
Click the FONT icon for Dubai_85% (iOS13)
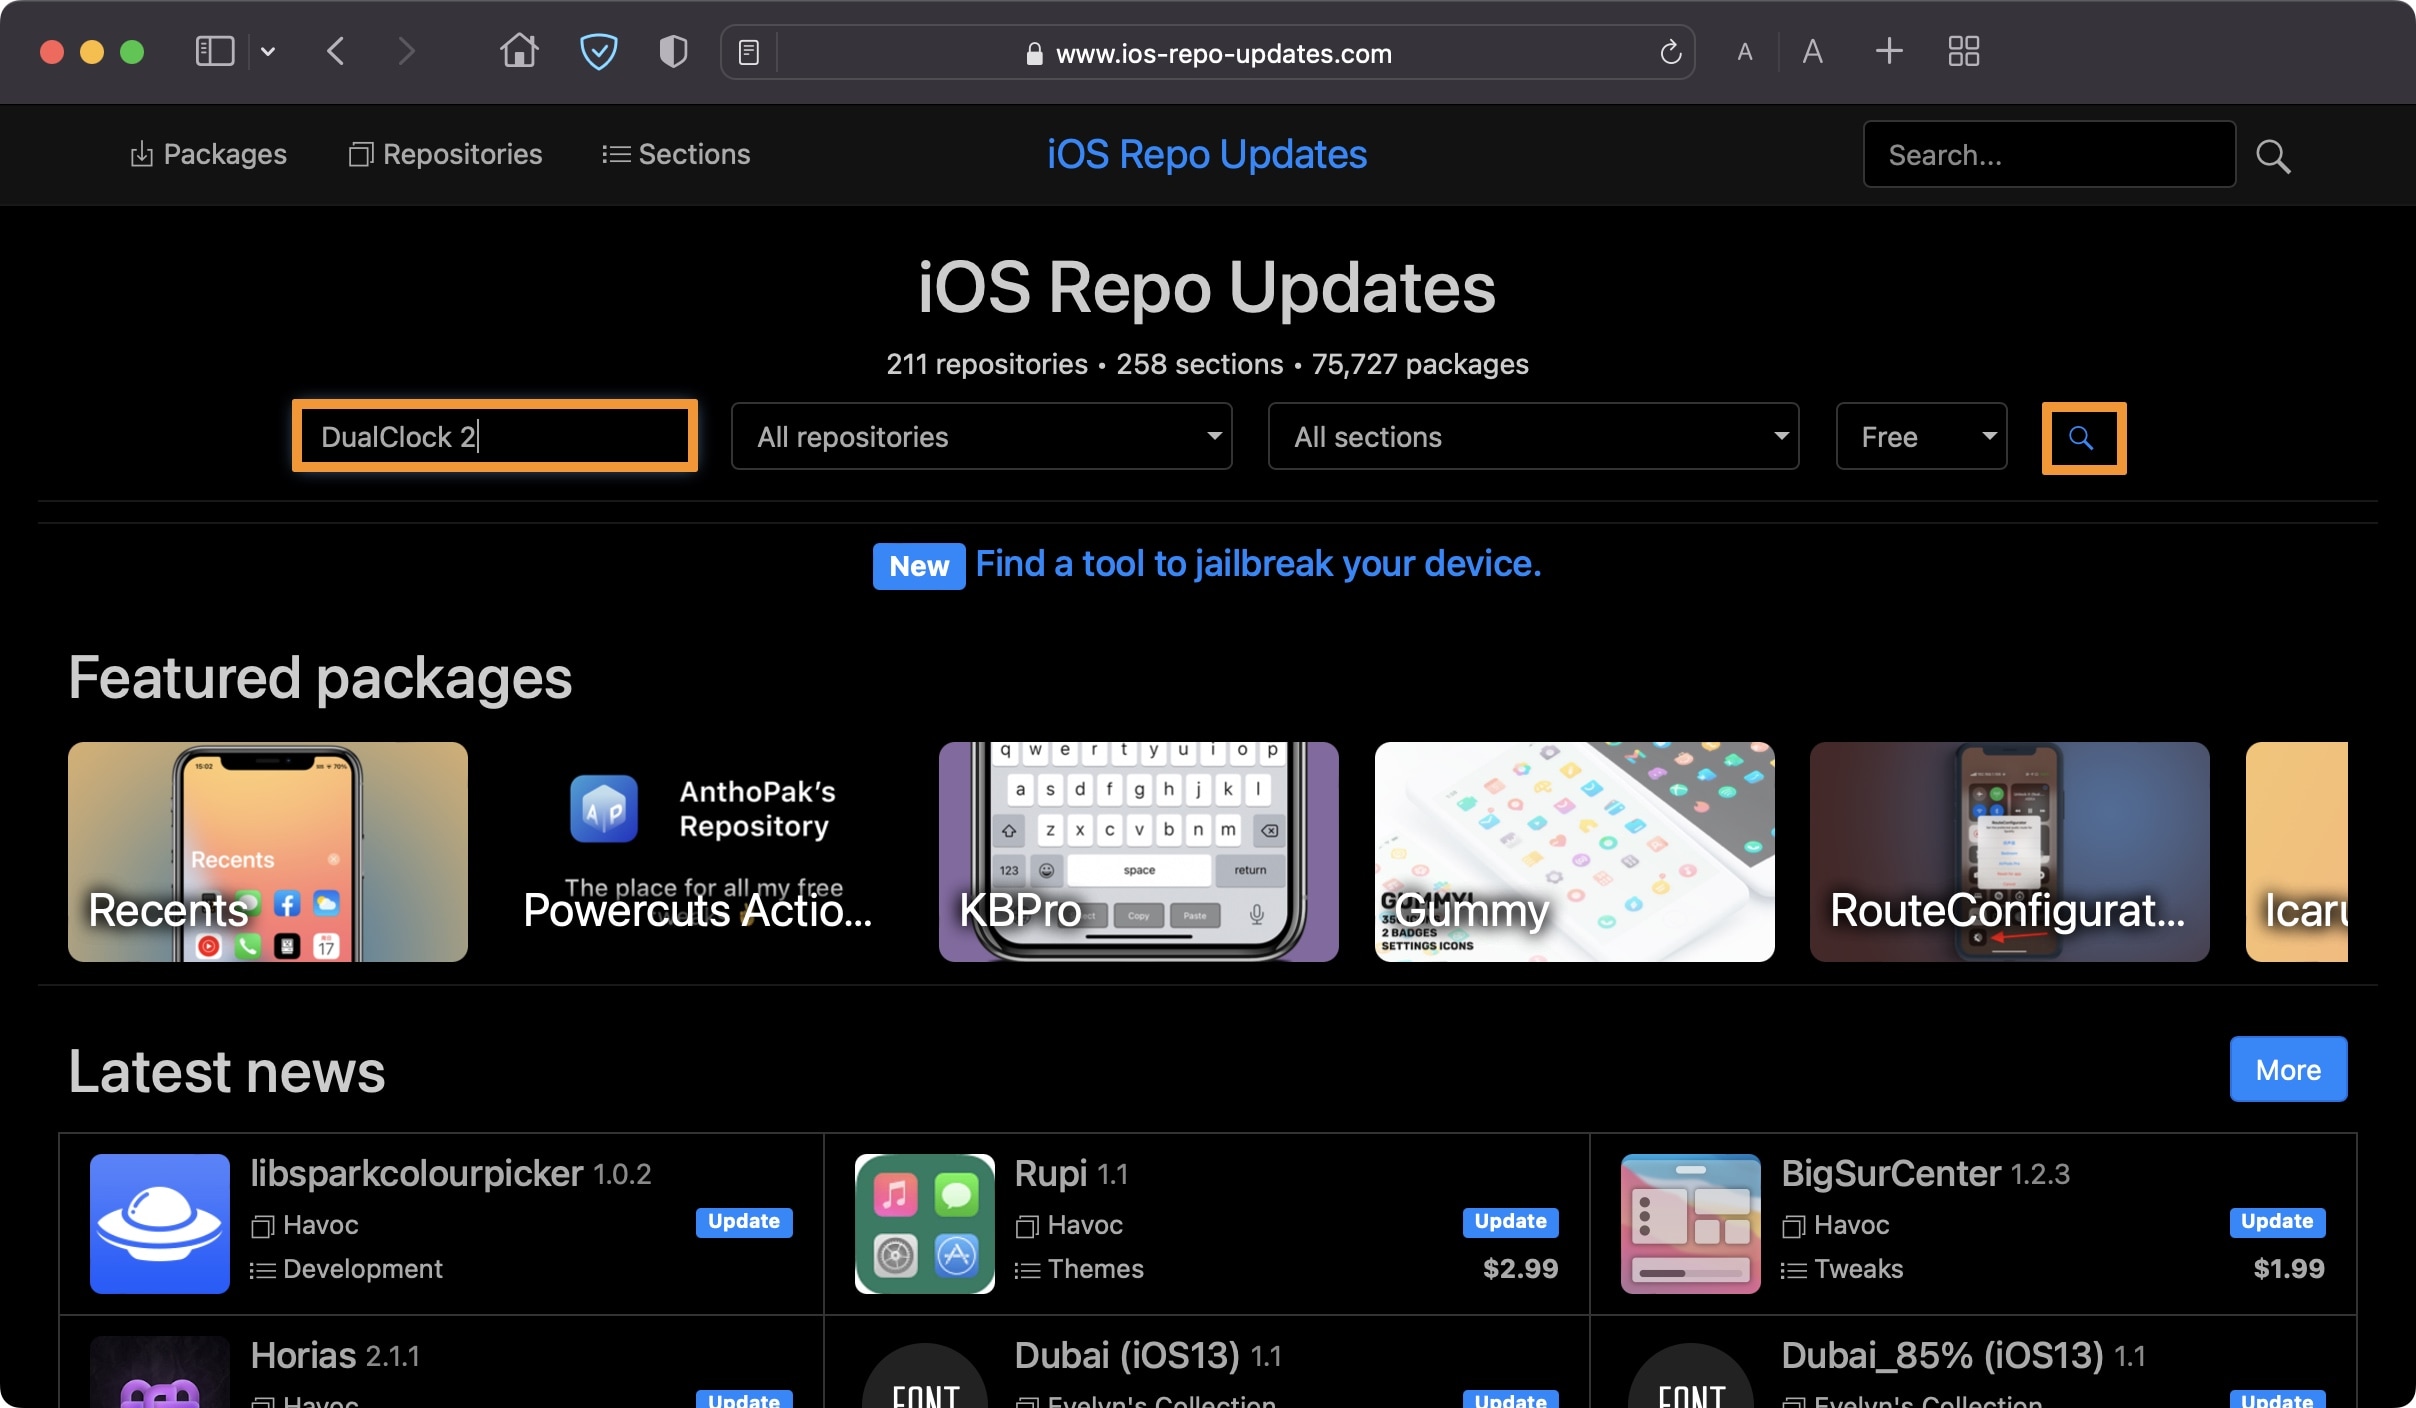1691,1374
